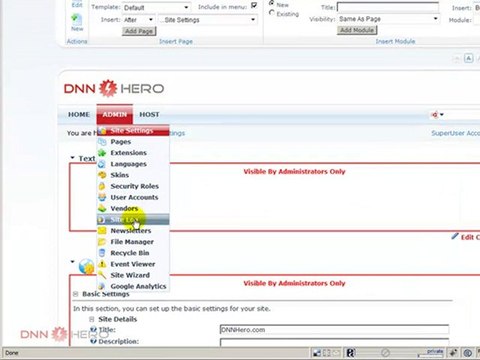The height and width of the screenshot is (360, 480).
Task: Click the site Title field DNNHero.com
Action: [x=334, y=329]
